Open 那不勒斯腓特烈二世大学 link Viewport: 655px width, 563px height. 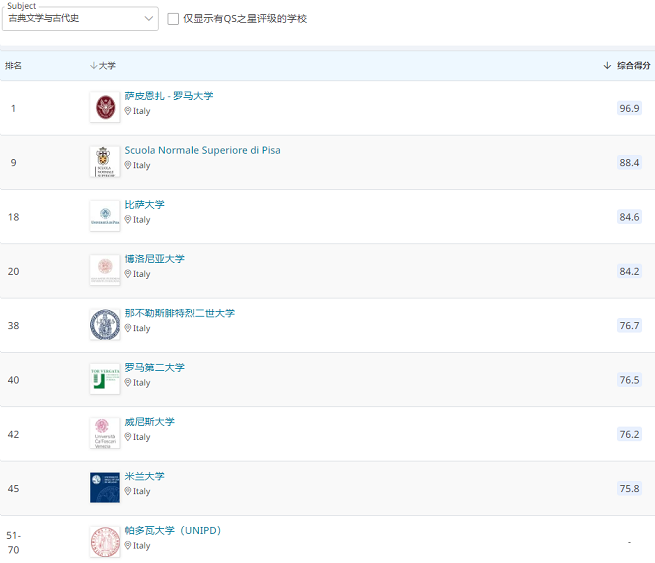click(180, 313)
